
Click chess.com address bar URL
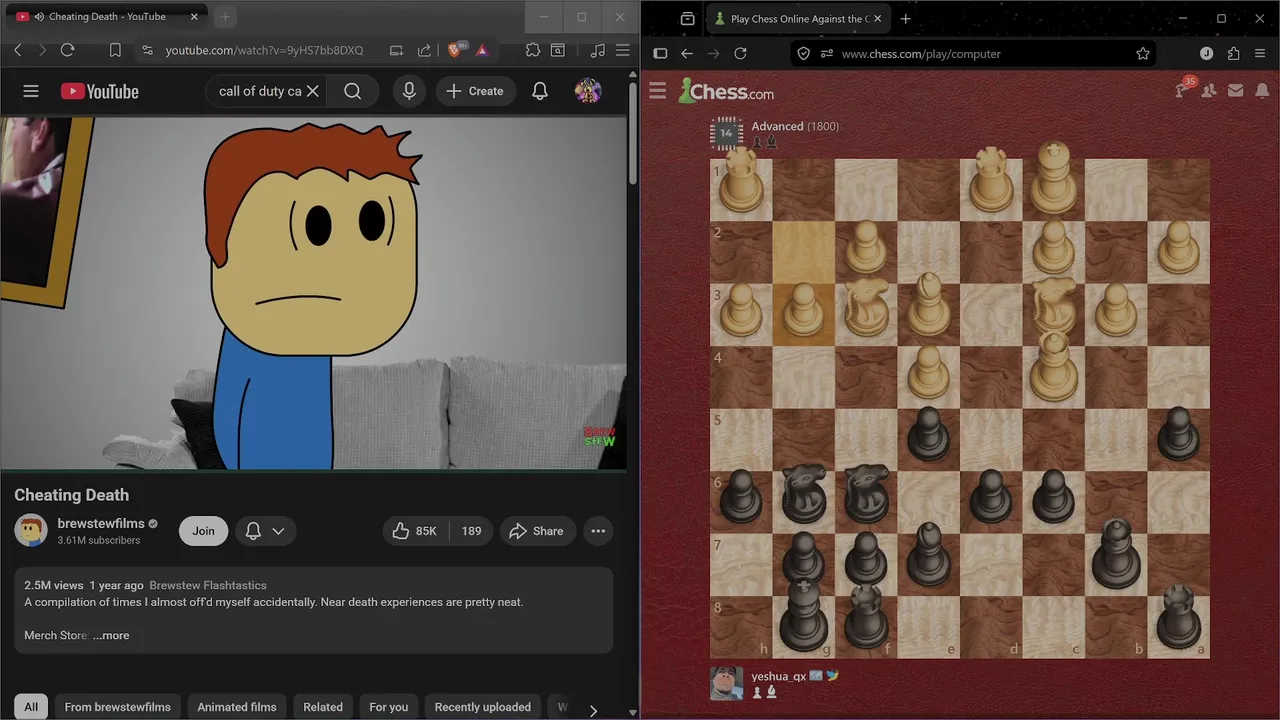click(x=921, y=54)
